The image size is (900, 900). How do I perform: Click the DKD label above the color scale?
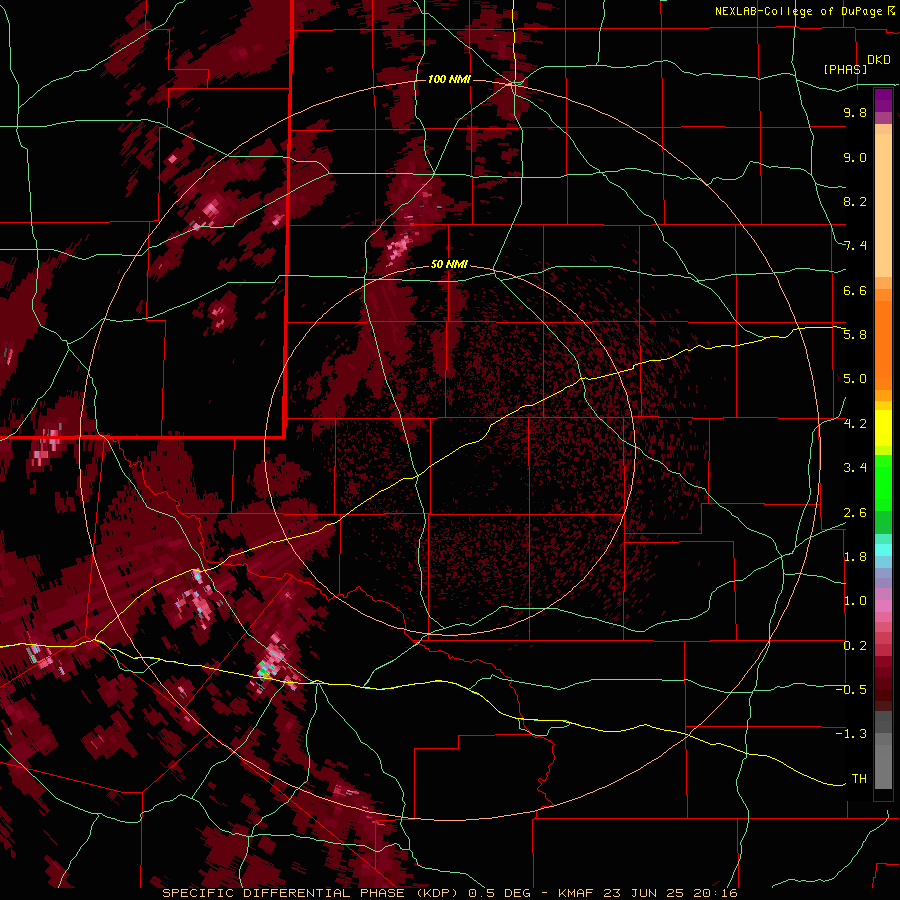click(x=879, y=60)
